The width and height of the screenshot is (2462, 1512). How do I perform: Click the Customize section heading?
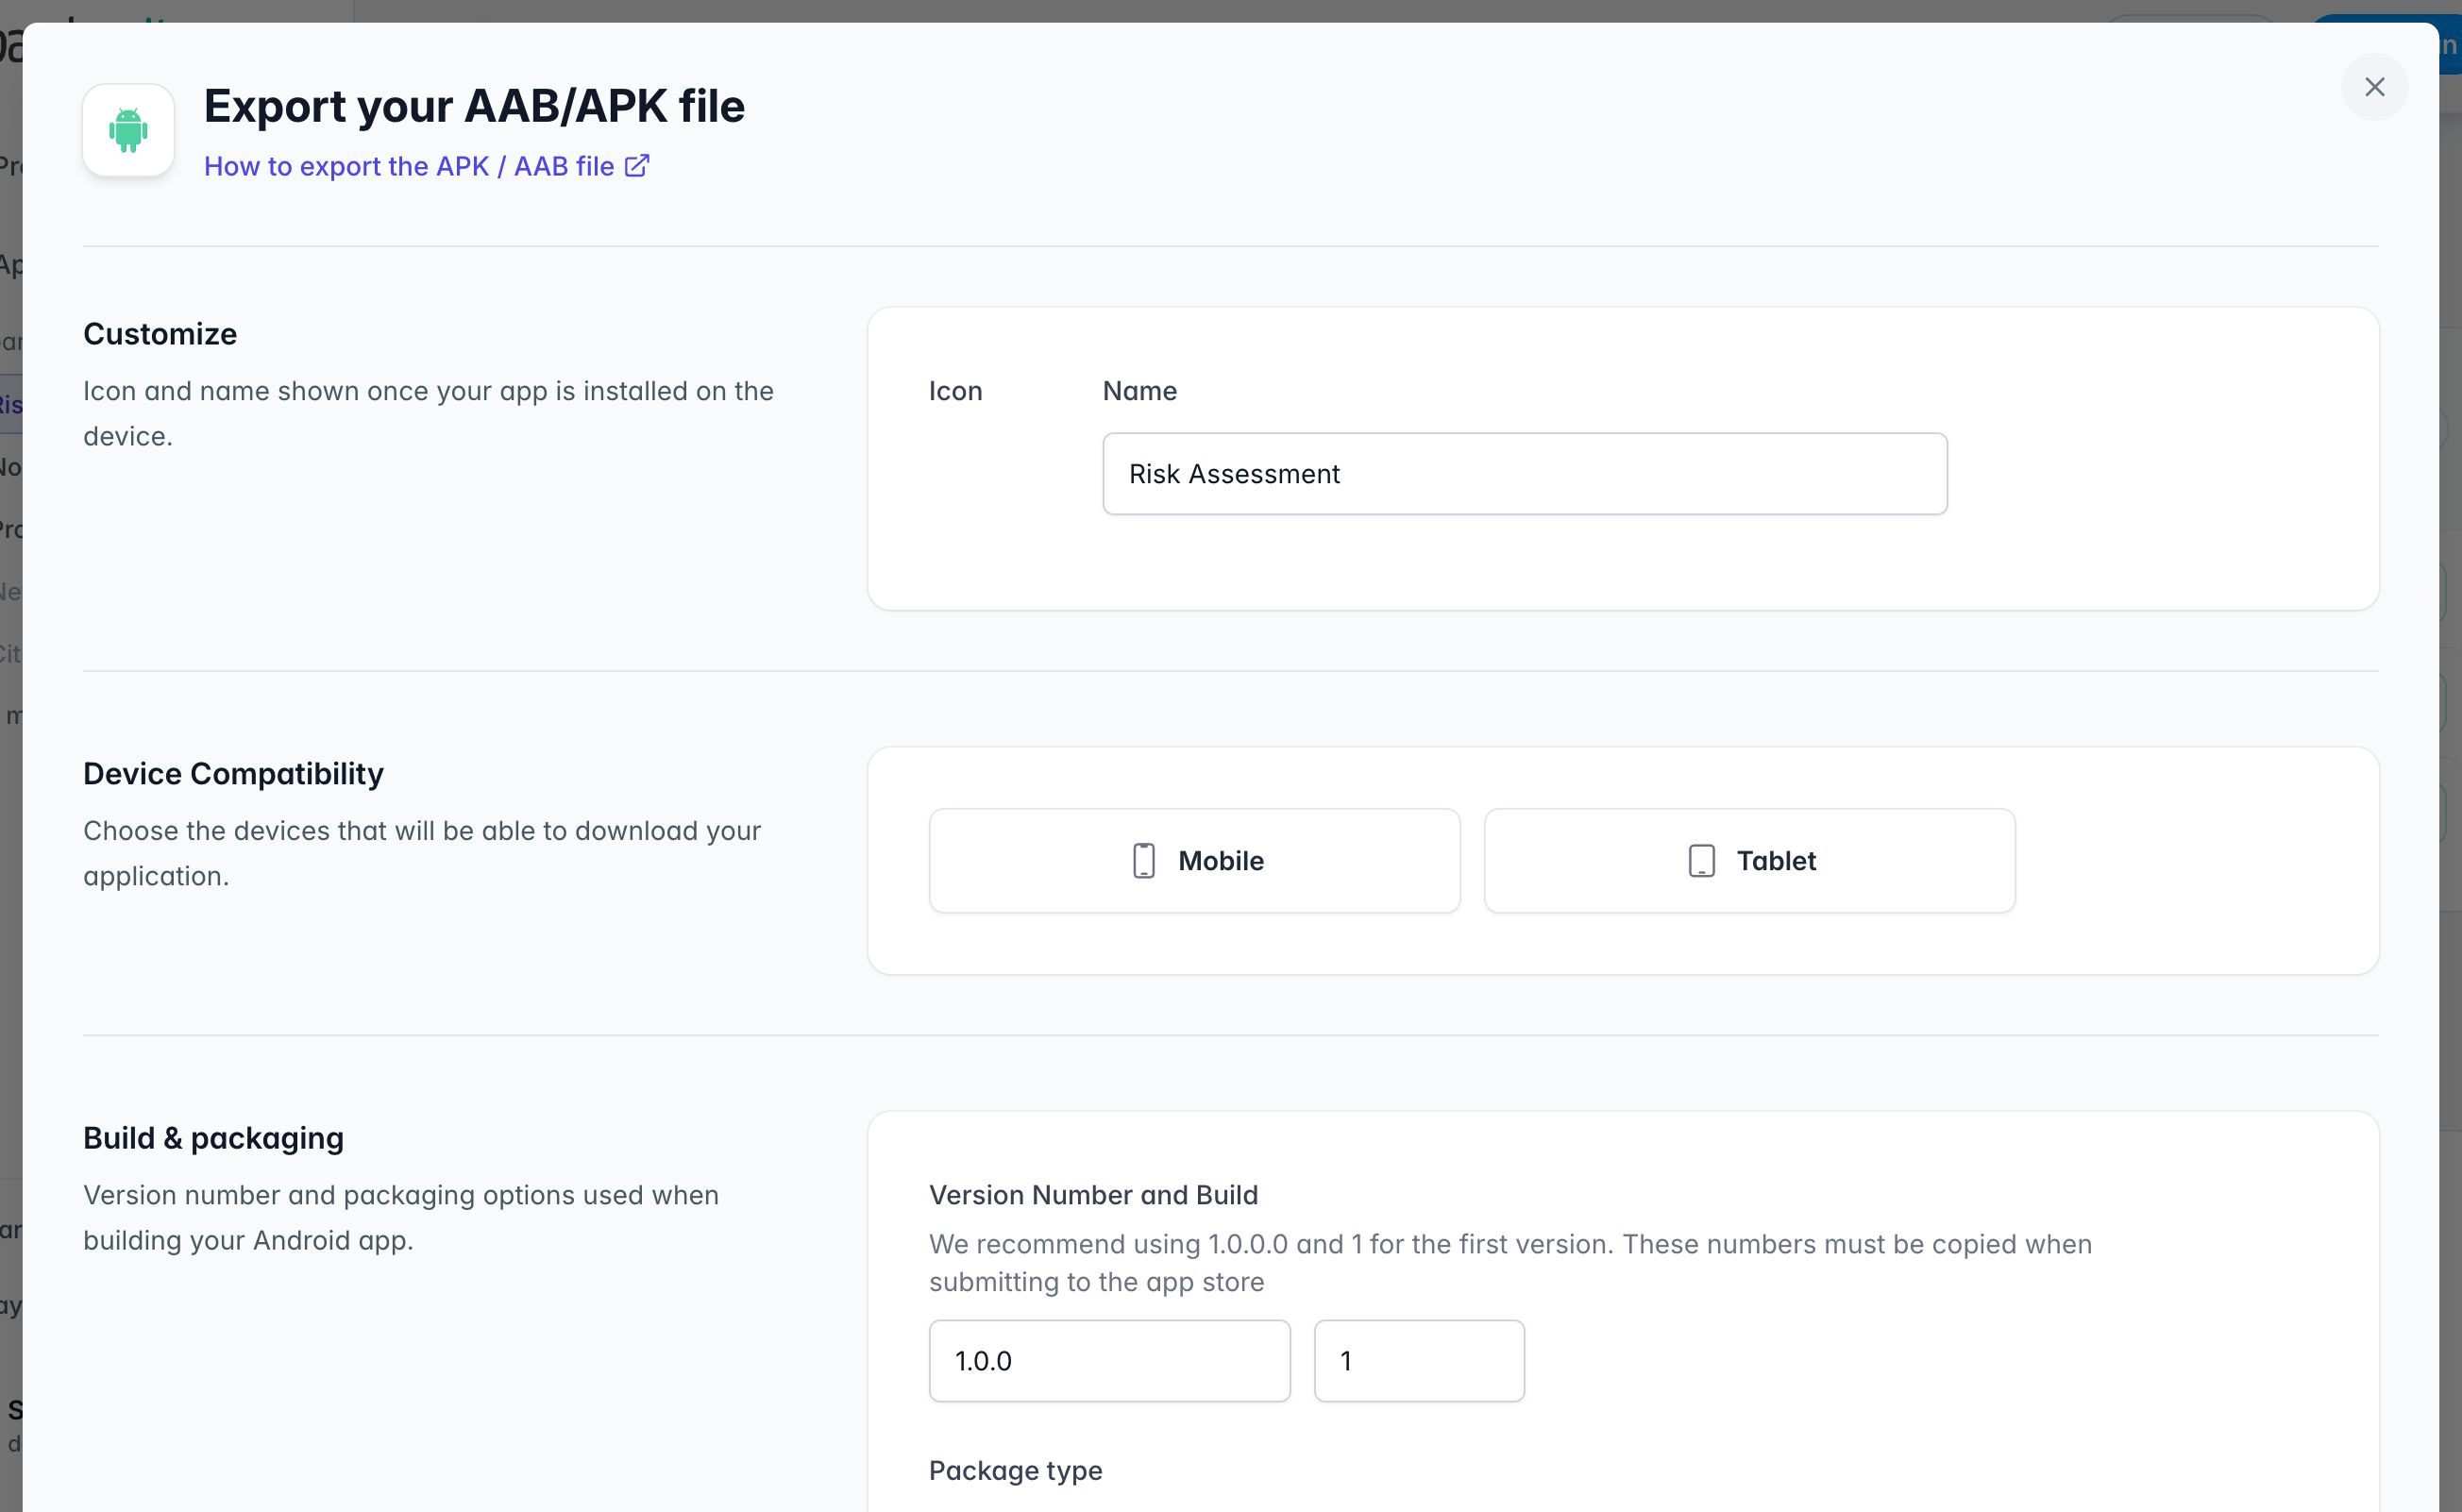pyautogui.click(x=160, y=334)
